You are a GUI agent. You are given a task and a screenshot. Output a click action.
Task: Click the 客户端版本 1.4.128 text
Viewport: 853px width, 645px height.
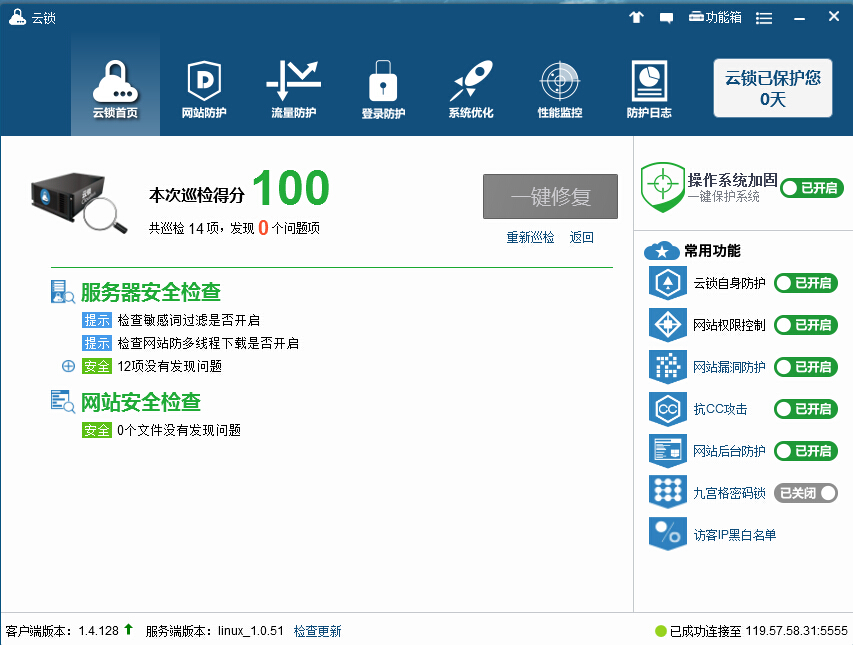point(62,631)
